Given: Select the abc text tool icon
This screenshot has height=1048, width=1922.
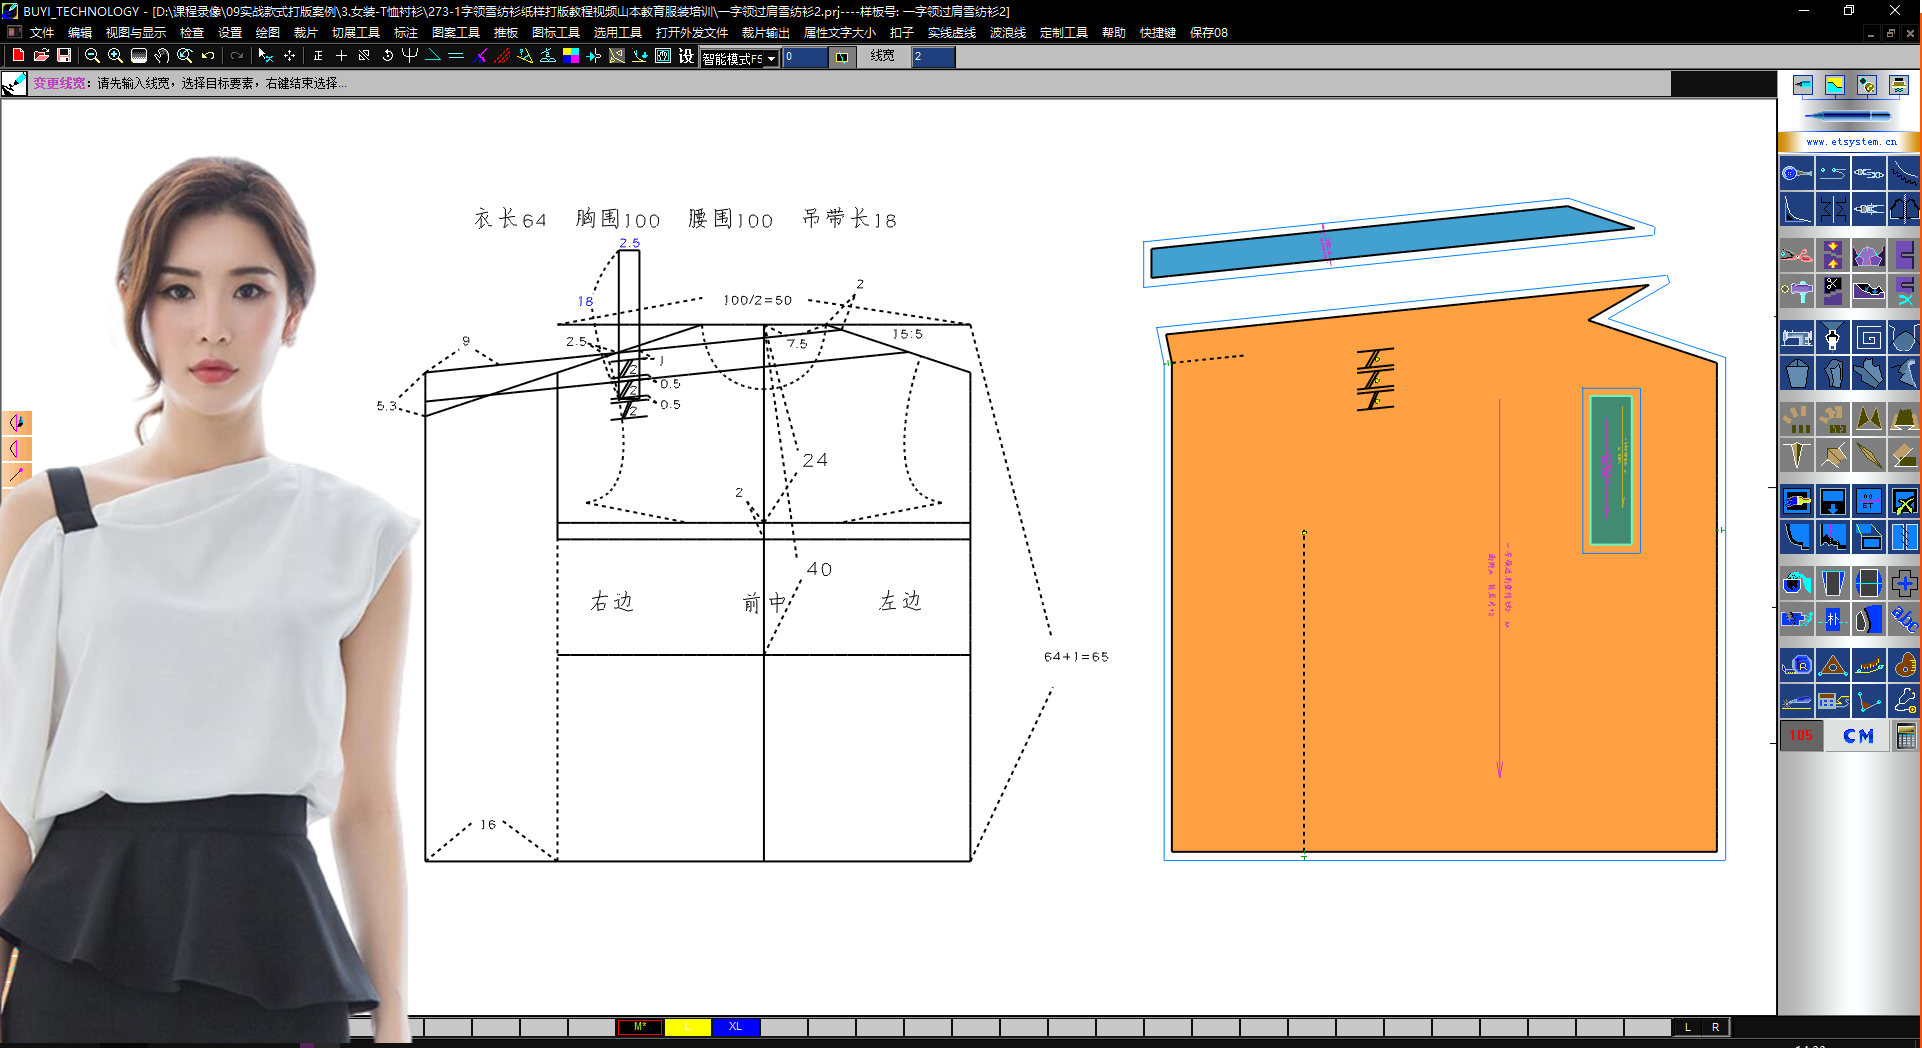Looking at the screenshot, I should (x=1904, y=619).
